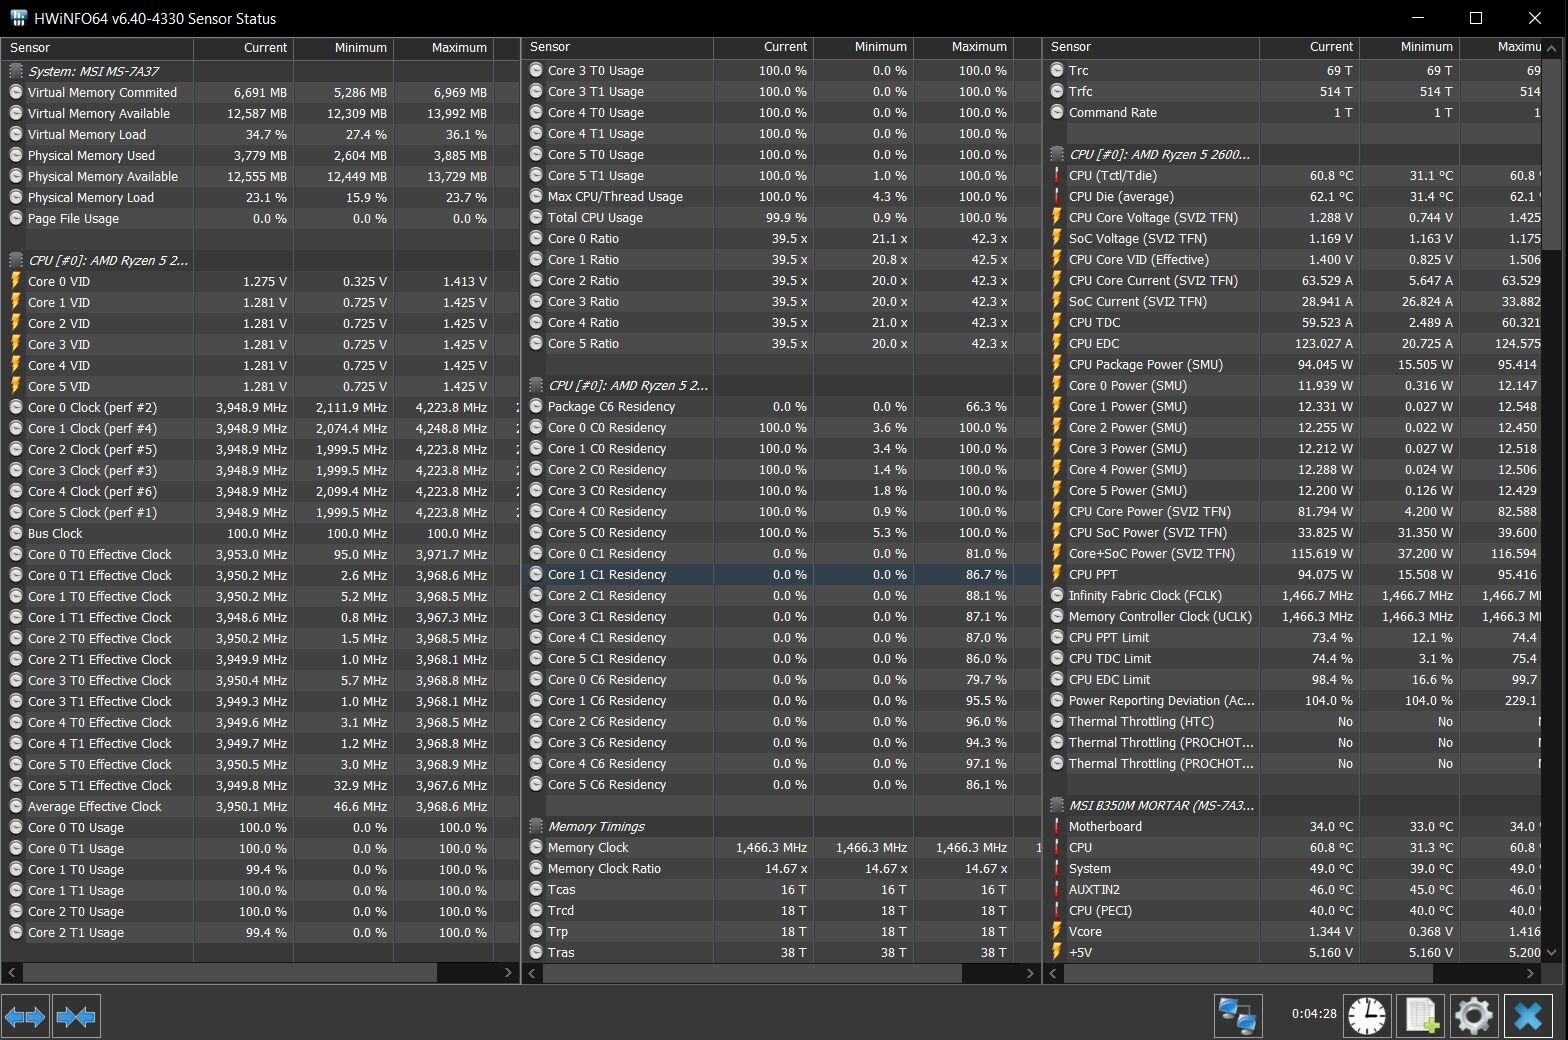This screenshot has height=1040, width=1568.
Task: Click the blue X close sensors icon
Action: tap(1528, 1016)
